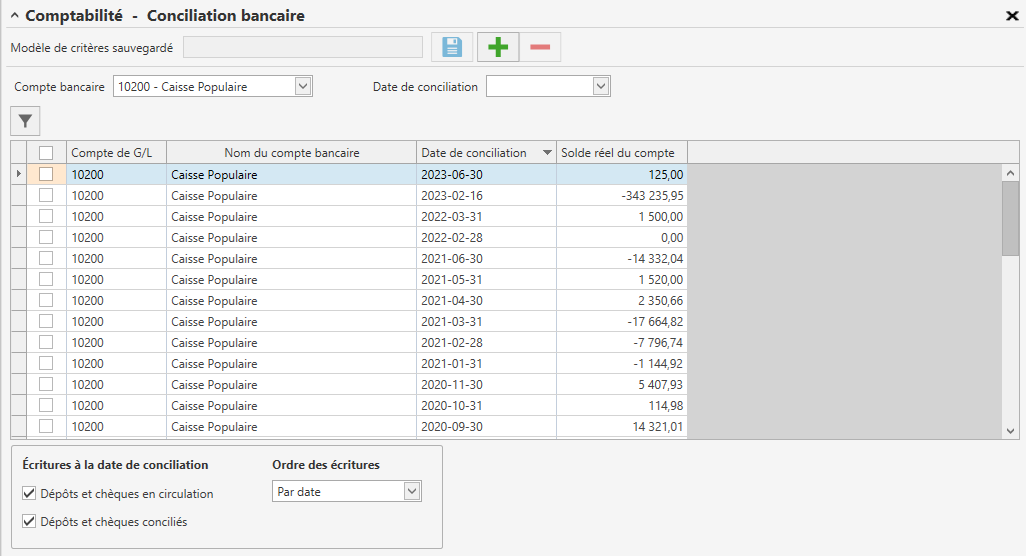
Task: Click the Modèle de critères sauvegardé field
Action: tap(303, 47)
